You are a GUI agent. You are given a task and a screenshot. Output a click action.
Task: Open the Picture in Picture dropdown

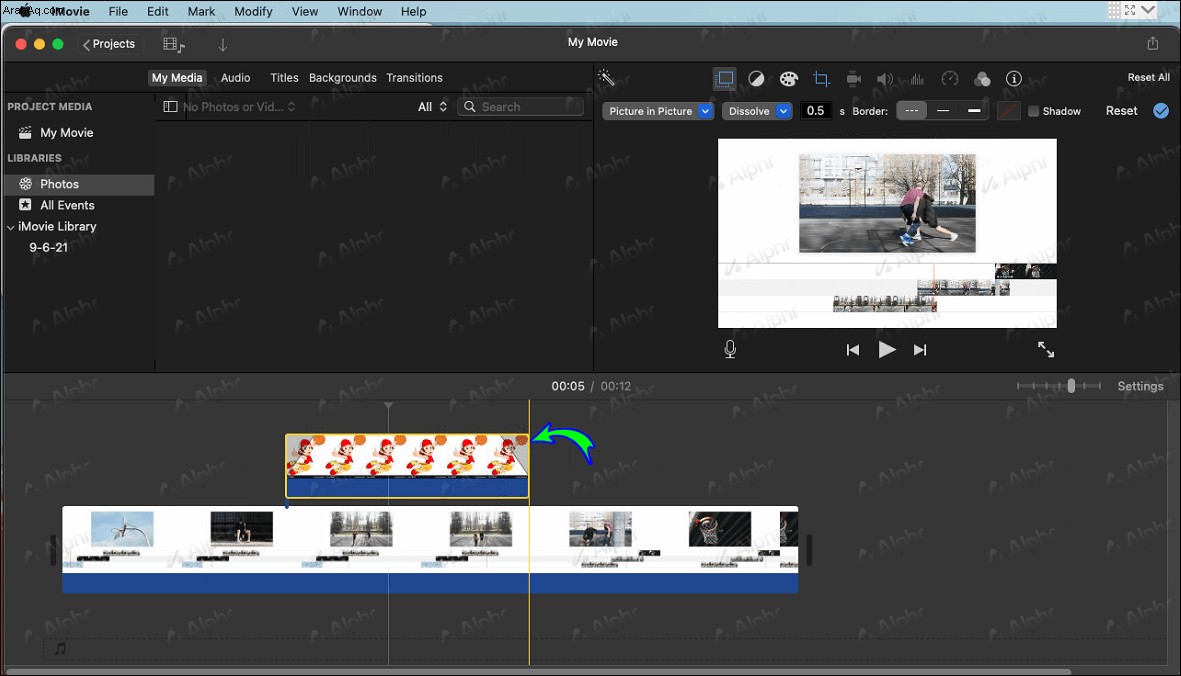pyautogui.click(x=658, y=111)
